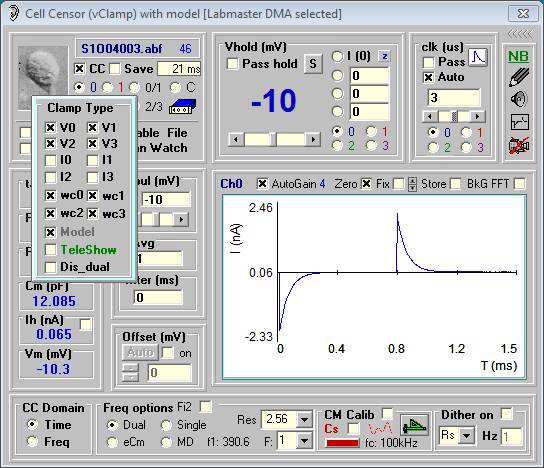Uncheck wc3 in Clamp Type popup

[x=92, y=213]
